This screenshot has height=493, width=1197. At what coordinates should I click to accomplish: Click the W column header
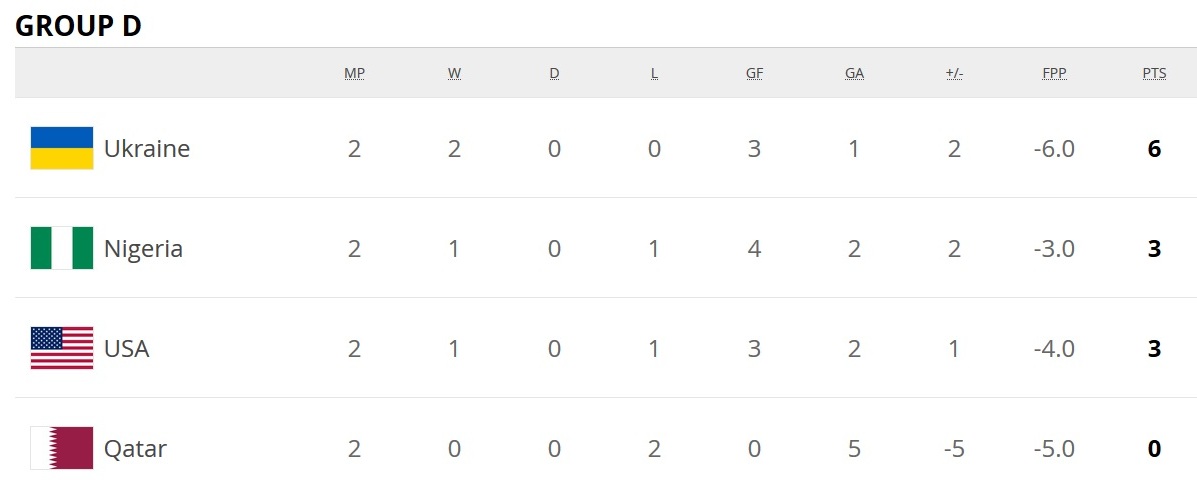point(454,73)
